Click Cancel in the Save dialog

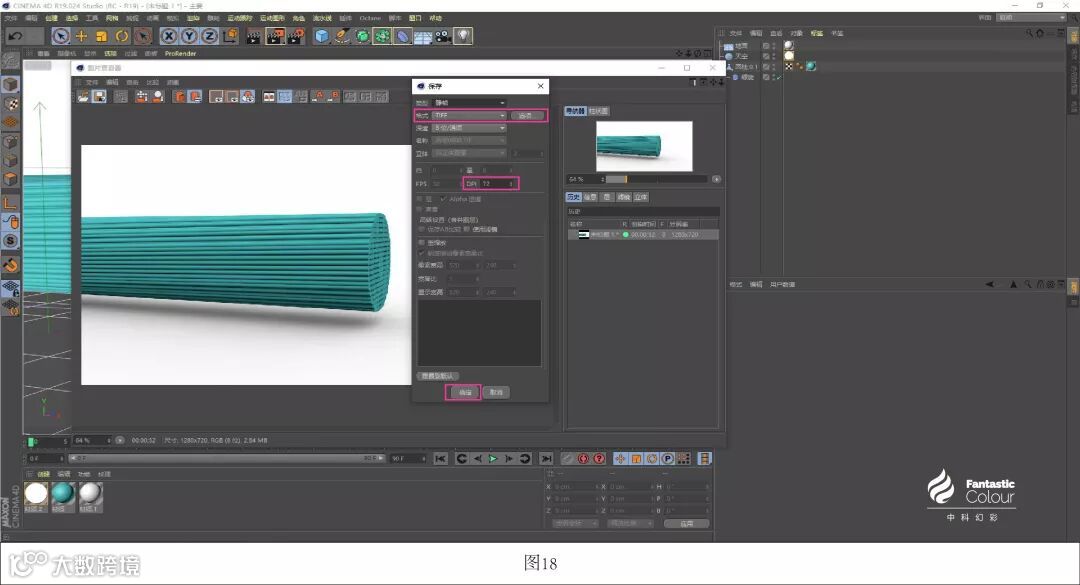[x=497, y=392]
